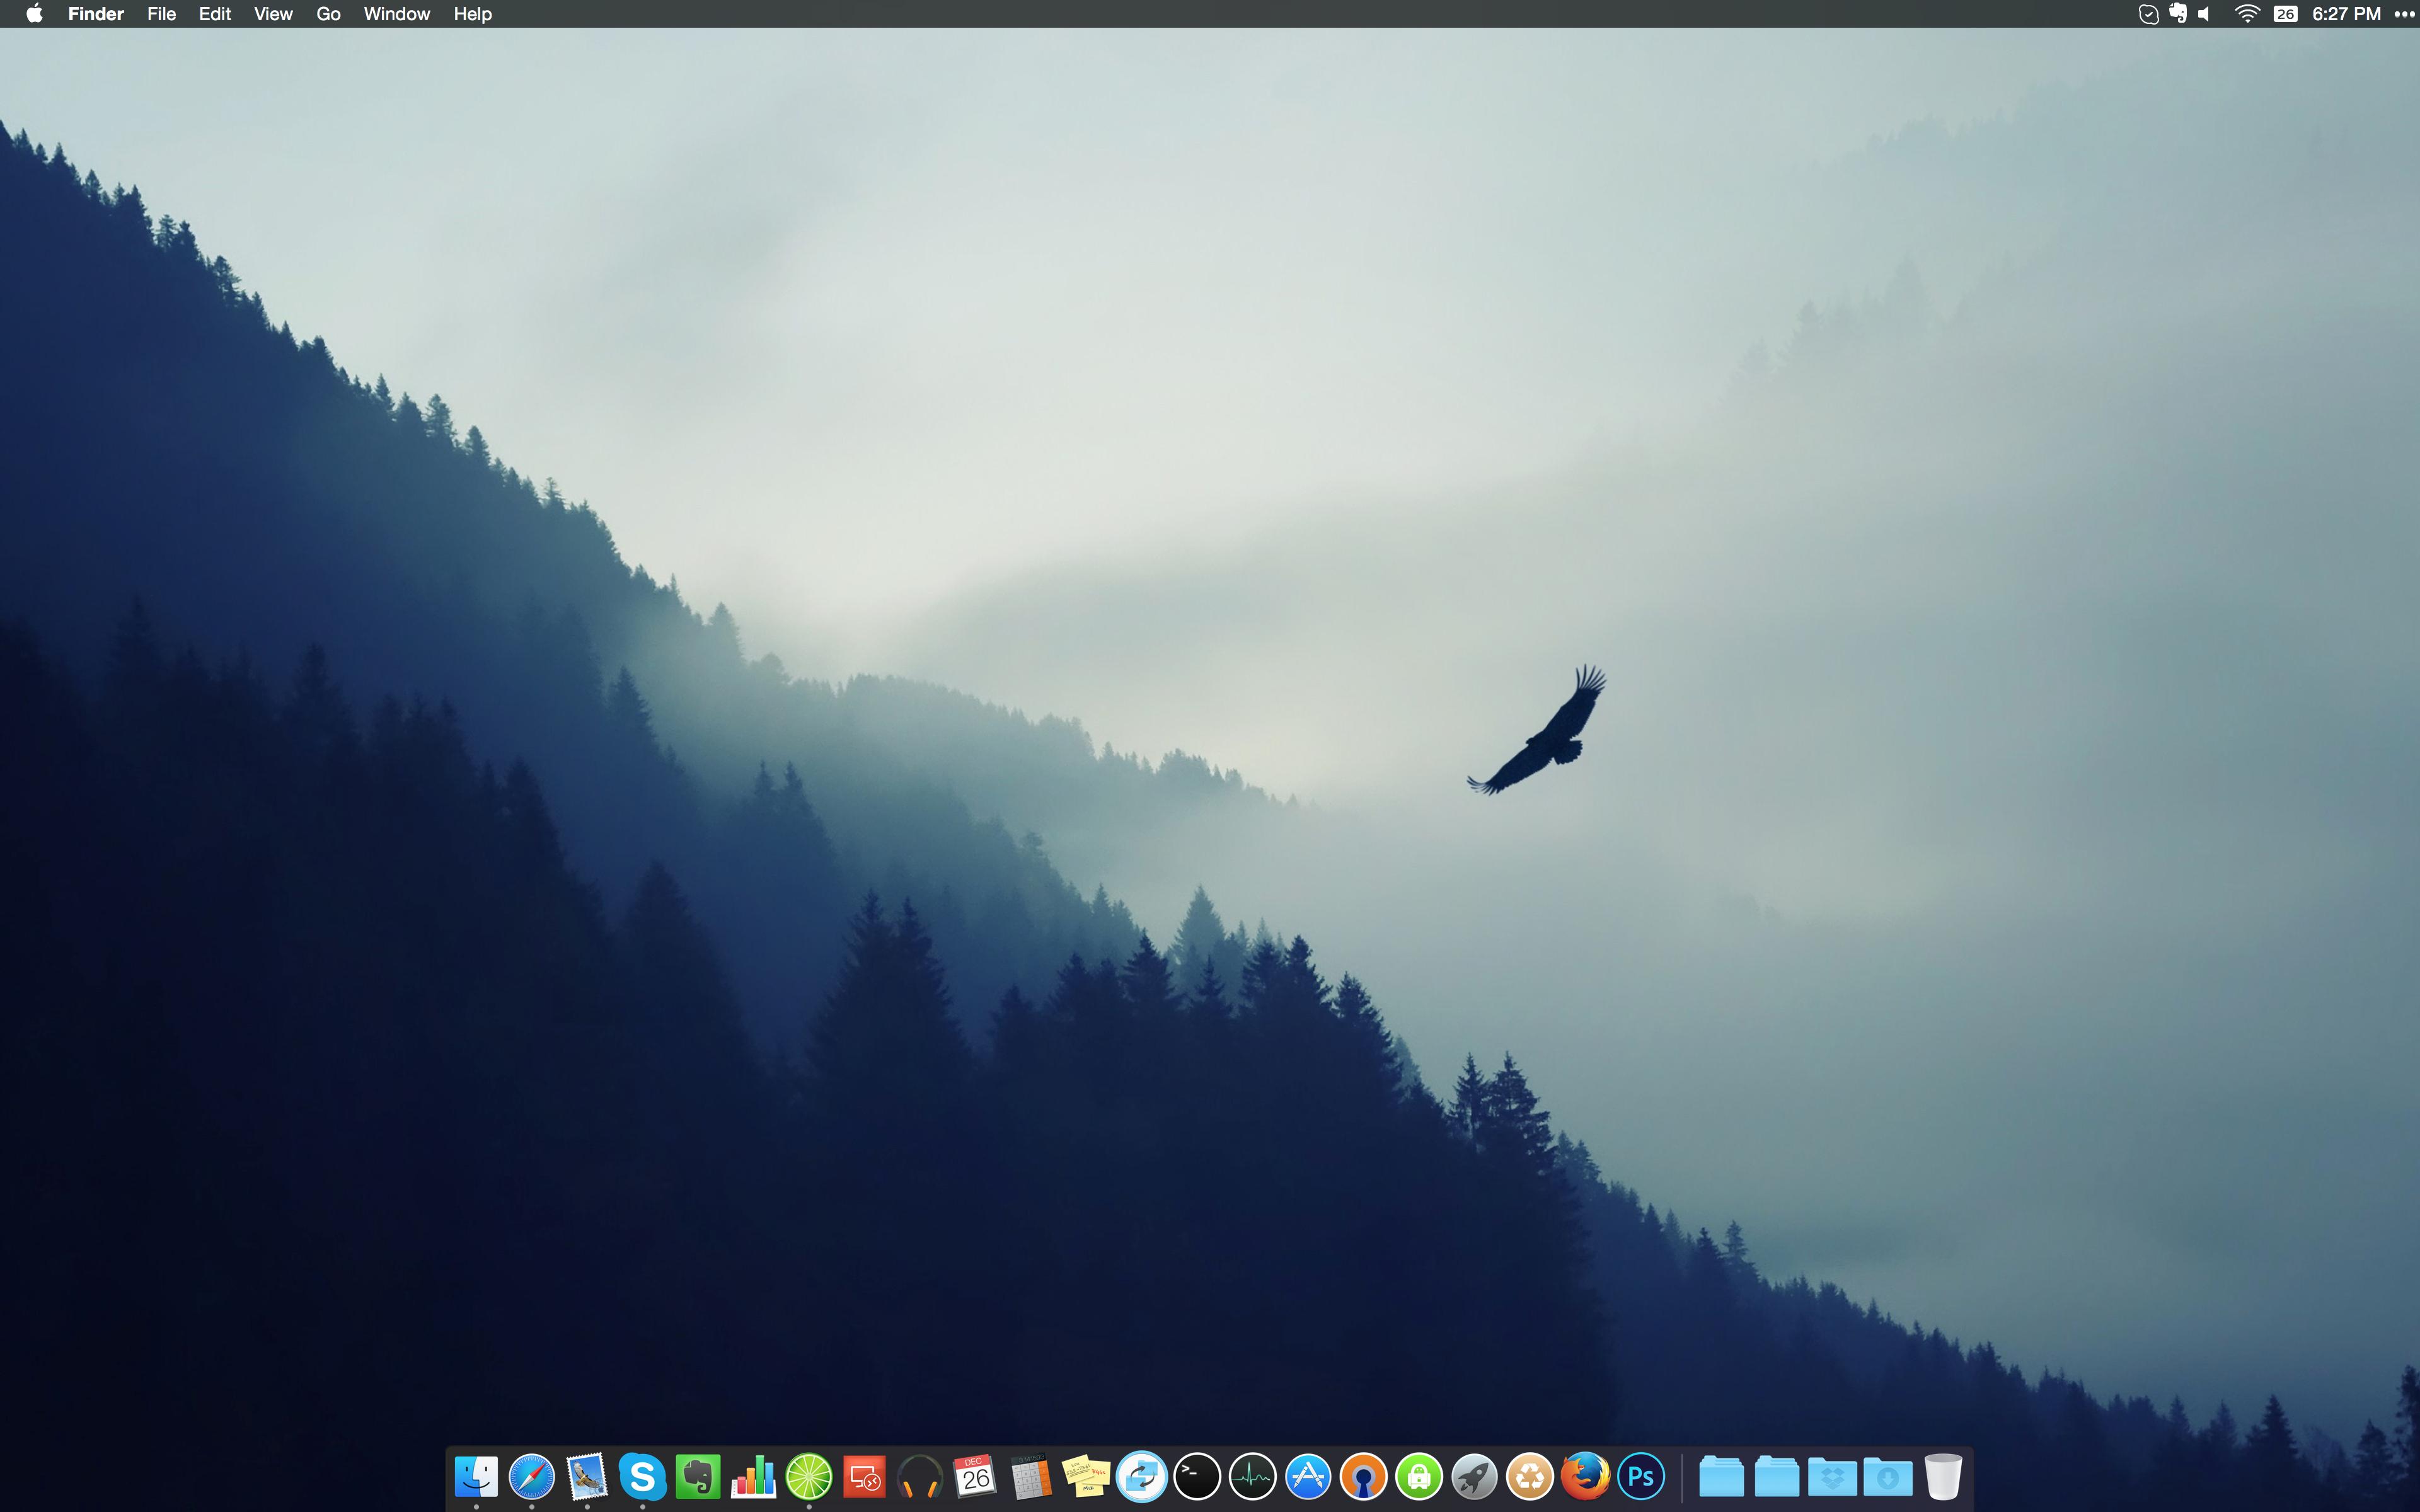The height and width of the screenshot is (1512, 2420).
Task: Open the Terminal dock icon
Action: [x=1197, y=1476]
